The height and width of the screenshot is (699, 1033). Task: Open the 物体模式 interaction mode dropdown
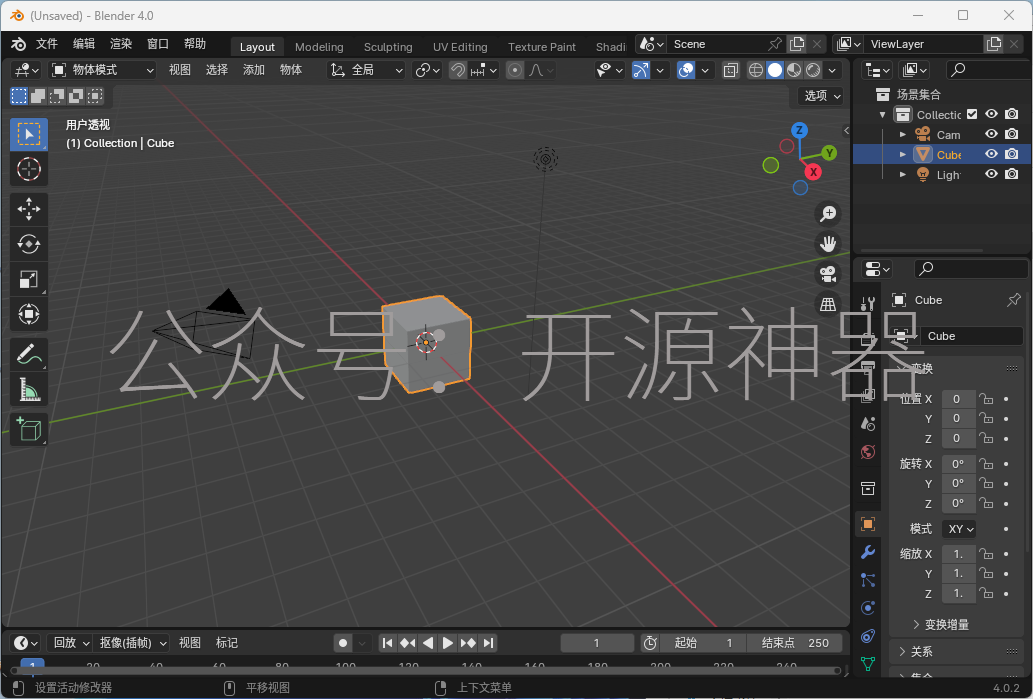[x=103, y=70]
